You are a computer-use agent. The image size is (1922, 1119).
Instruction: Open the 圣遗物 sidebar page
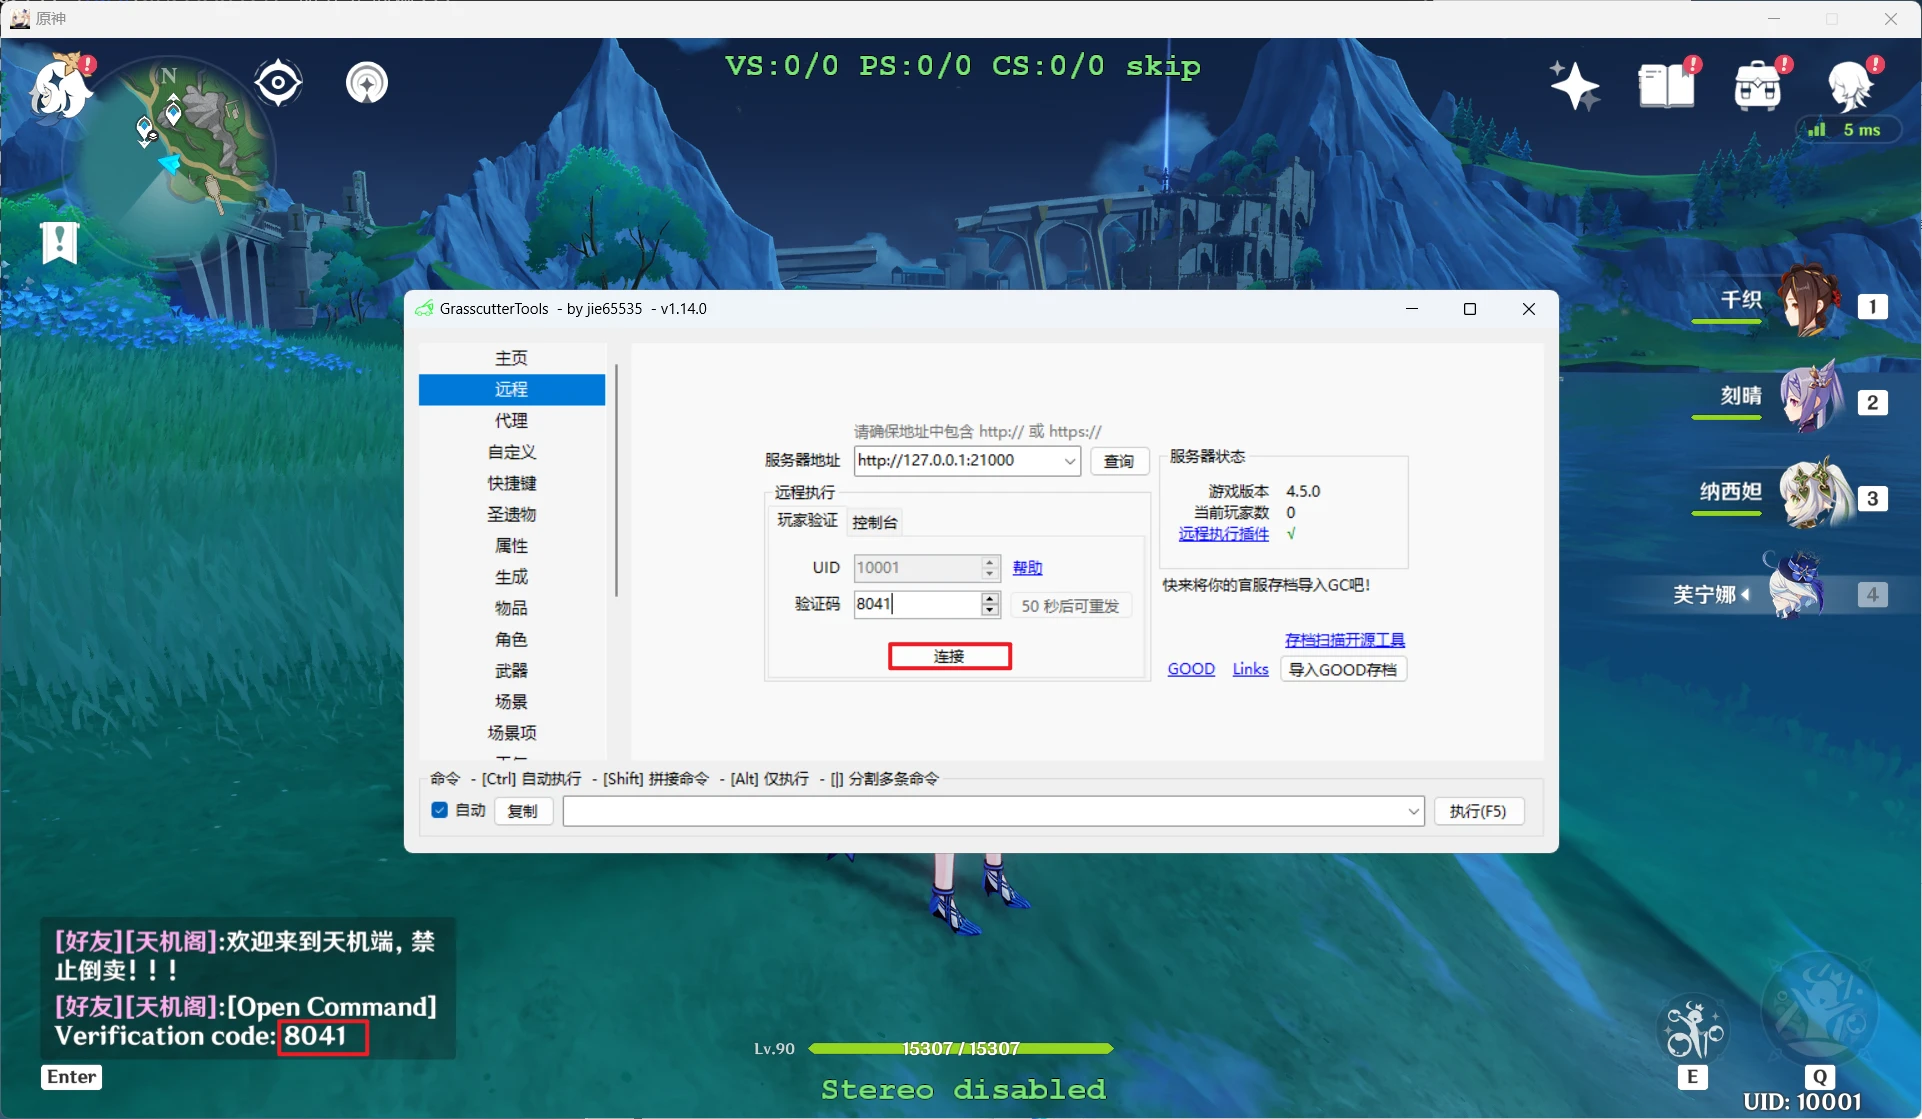[511, 514]
